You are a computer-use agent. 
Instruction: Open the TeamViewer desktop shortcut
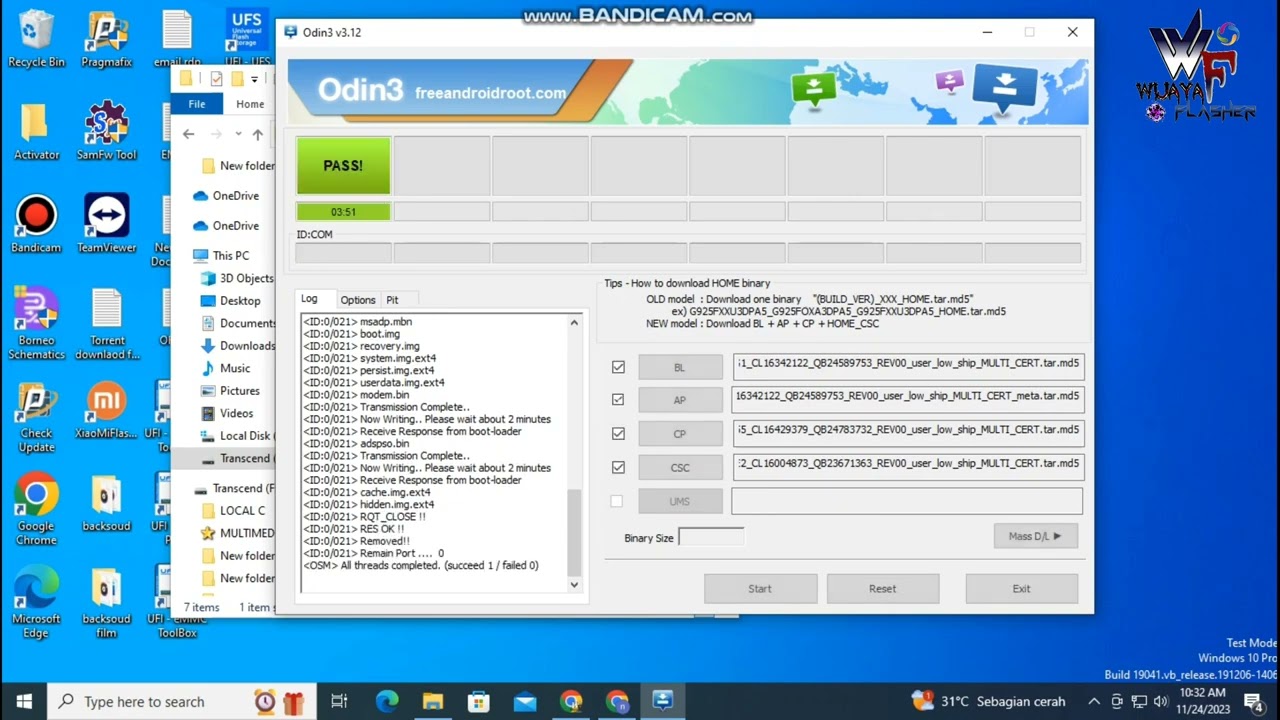pyautogui.click(x=106, y=224)
